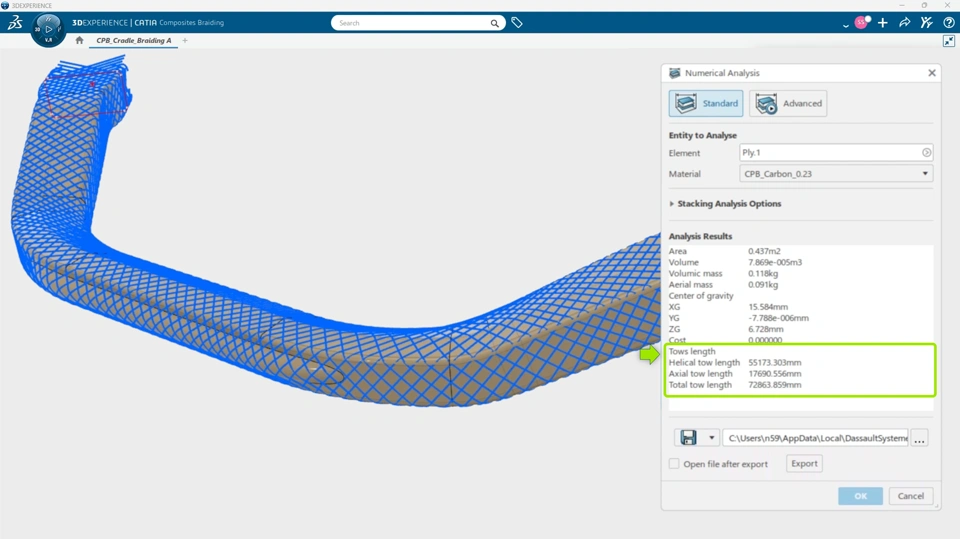Select Axial tow length 17690.556mm
The image size is (960, 539).
(774, 374)
